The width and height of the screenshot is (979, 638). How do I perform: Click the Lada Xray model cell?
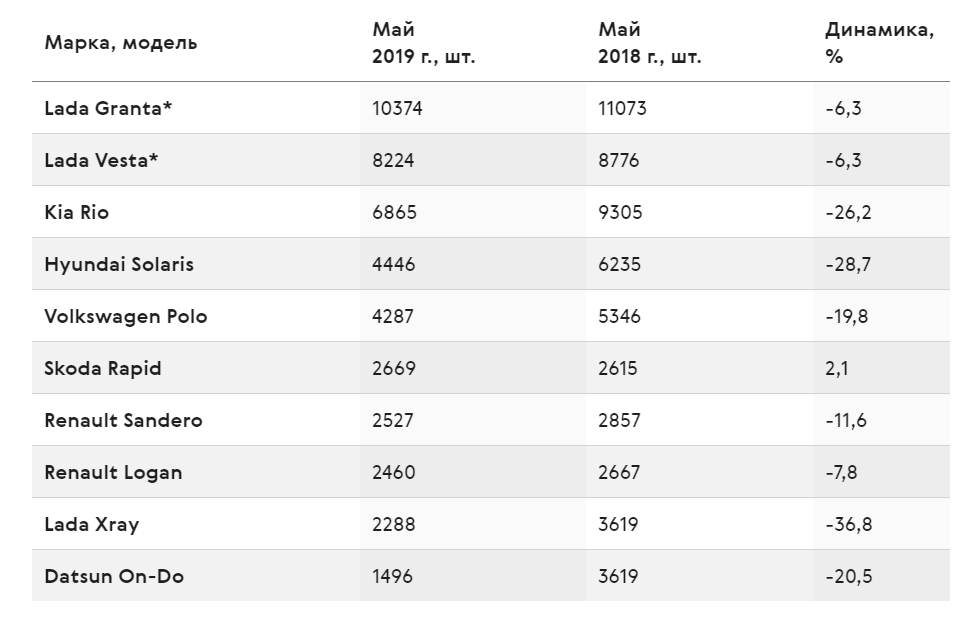pyautogui.click(x=92, y=524)
